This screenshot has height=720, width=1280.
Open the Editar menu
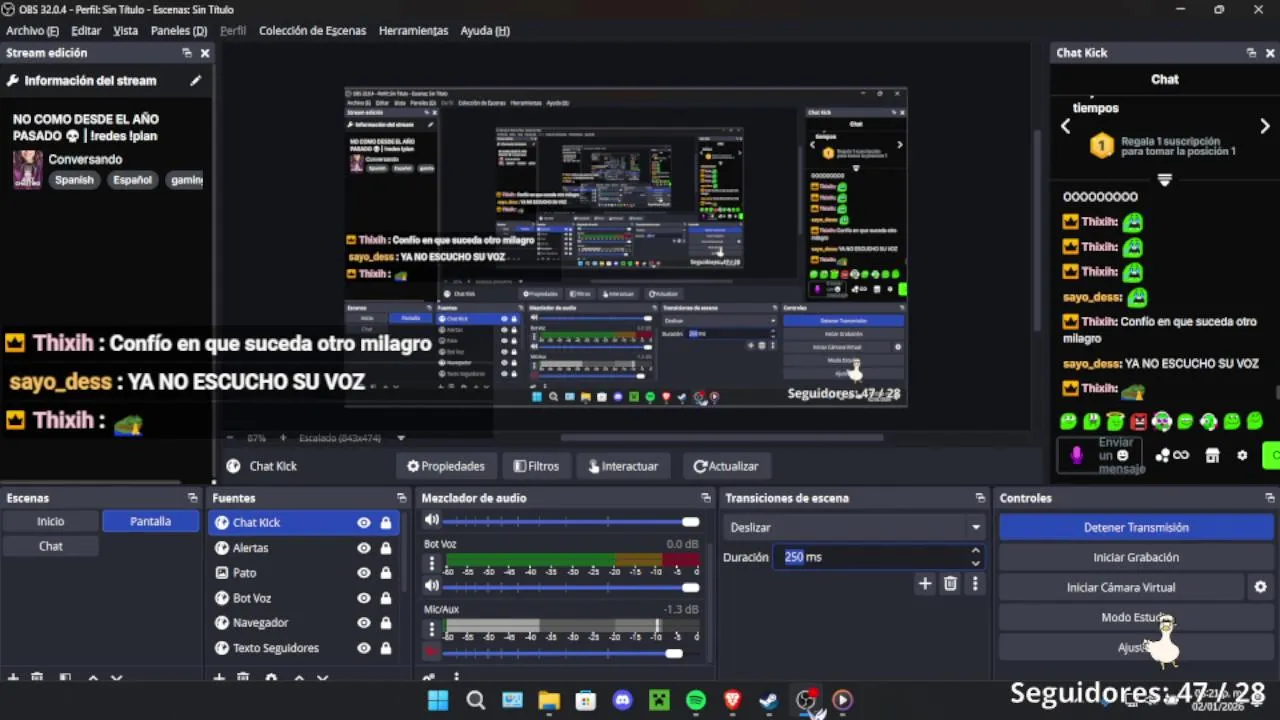(86, 31)
